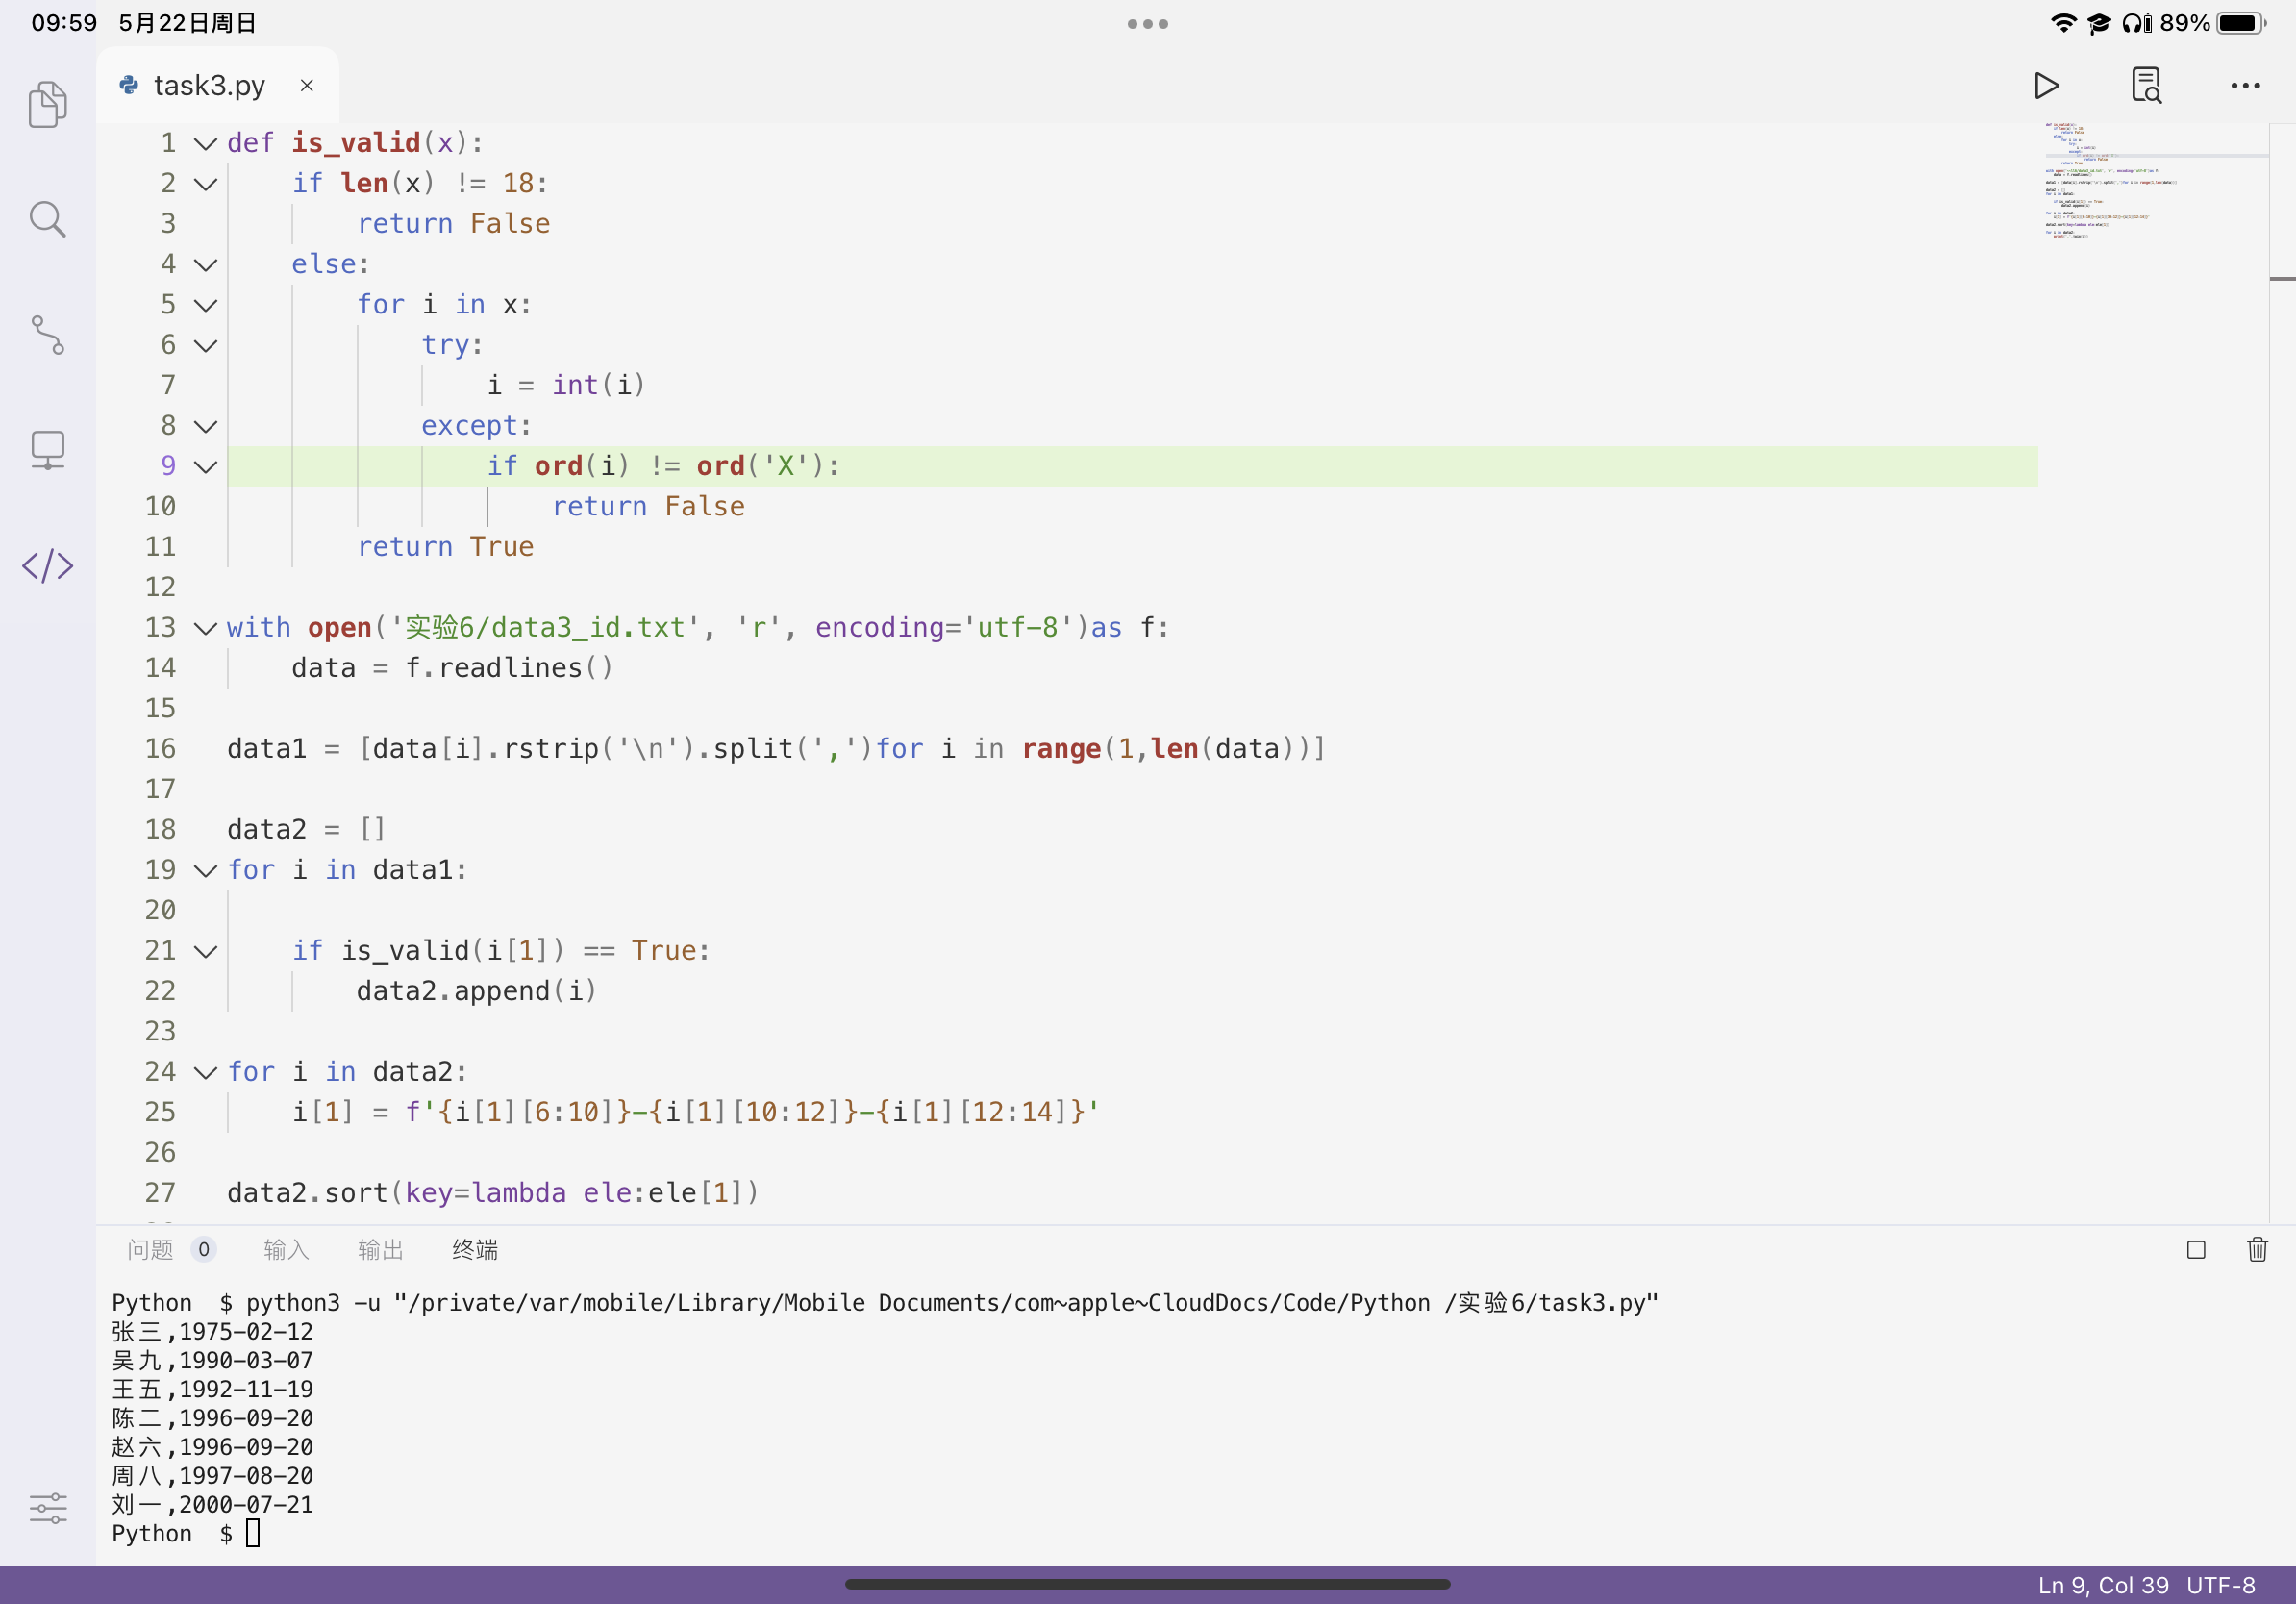This screenshot has height=1604, width=2296.
Task: Clear terminal with the trash icon
Action: pos(2257,1250)
